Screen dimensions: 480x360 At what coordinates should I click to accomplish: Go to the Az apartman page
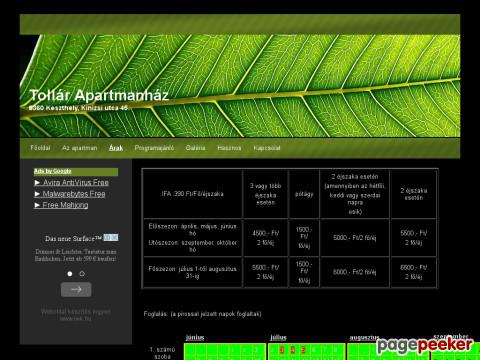pos(80,148)
